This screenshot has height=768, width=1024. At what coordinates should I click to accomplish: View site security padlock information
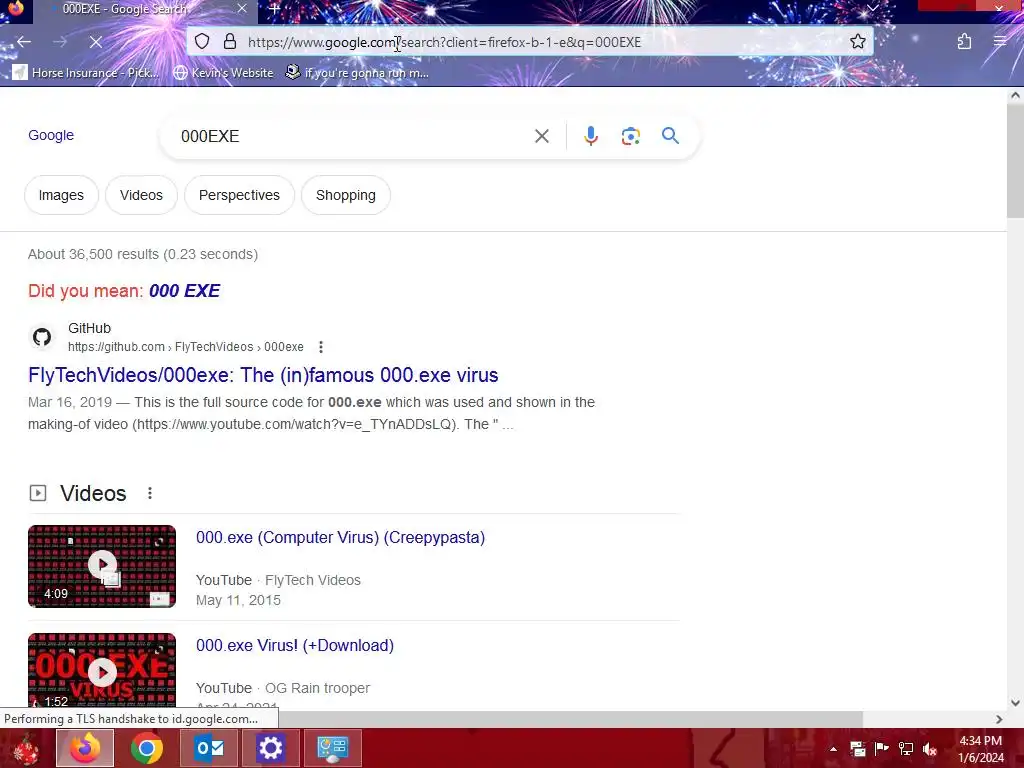(230, 42)
